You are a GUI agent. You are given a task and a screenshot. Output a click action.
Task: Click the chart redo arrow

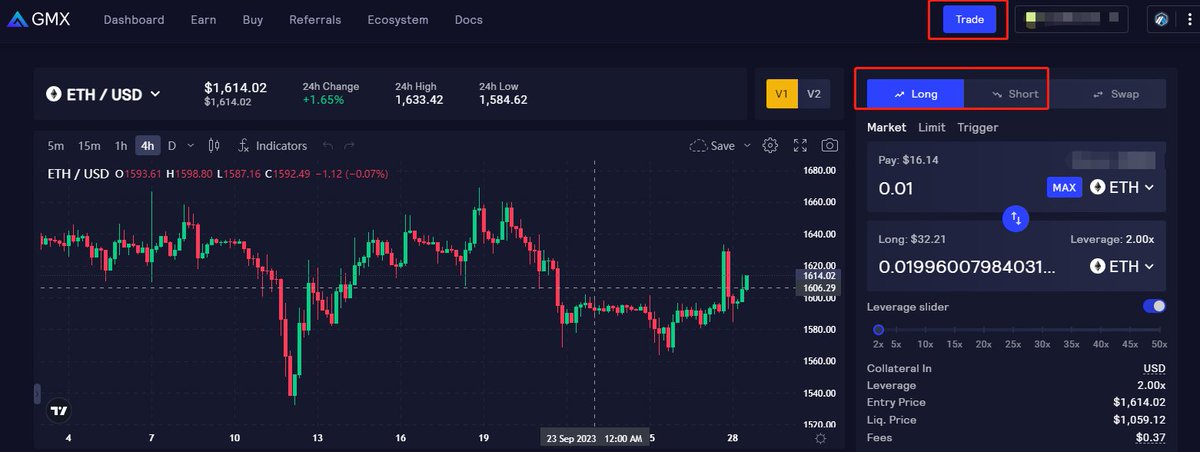tap(351, 146)
